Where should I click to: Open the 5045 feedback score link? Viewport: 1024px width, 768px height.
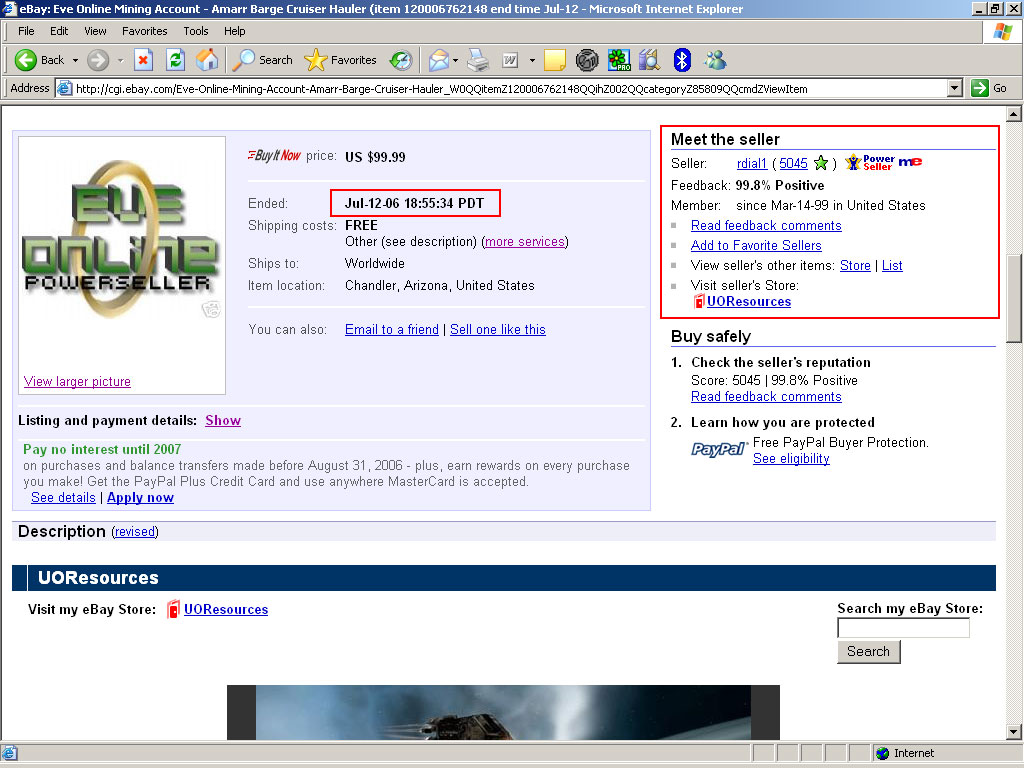tap(793, 163)
